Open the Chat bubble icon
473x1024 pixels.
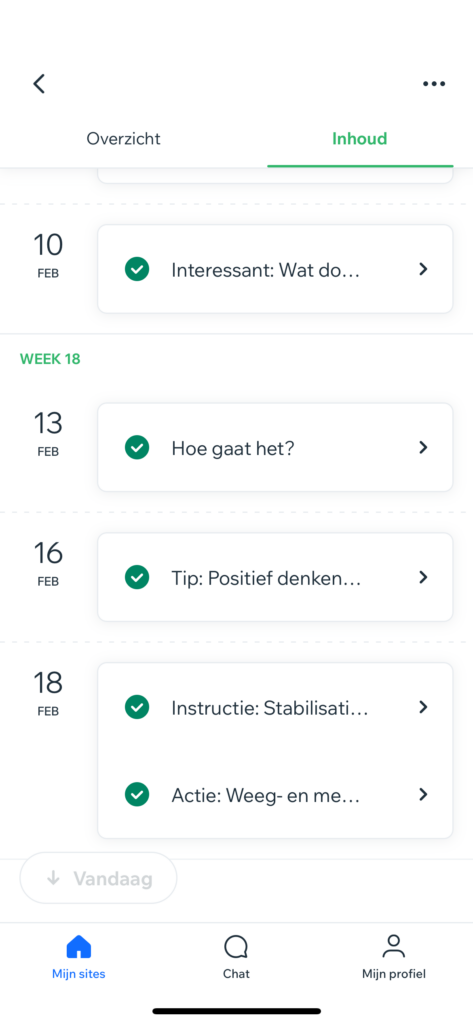click(236, 946)
